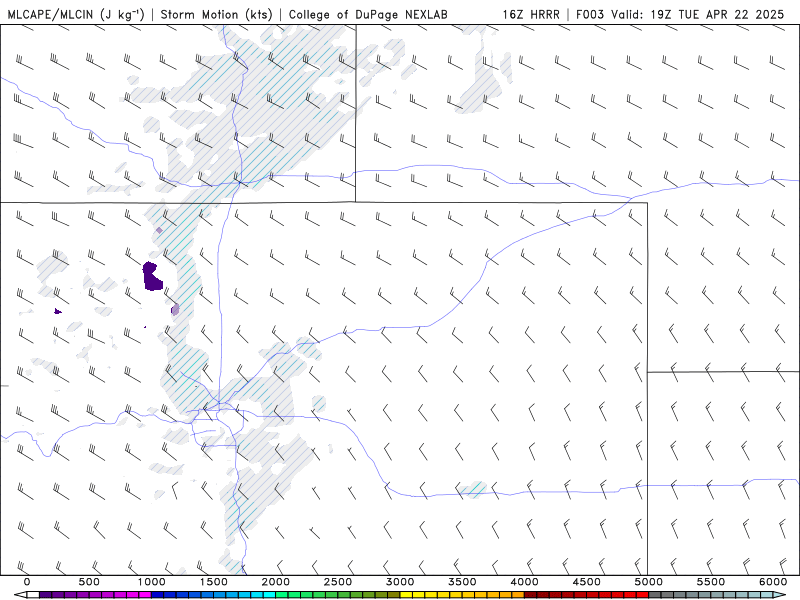This screenshot has height=600, width=800.
Task: Select the 500 color bar label
Action: point(89,582)
